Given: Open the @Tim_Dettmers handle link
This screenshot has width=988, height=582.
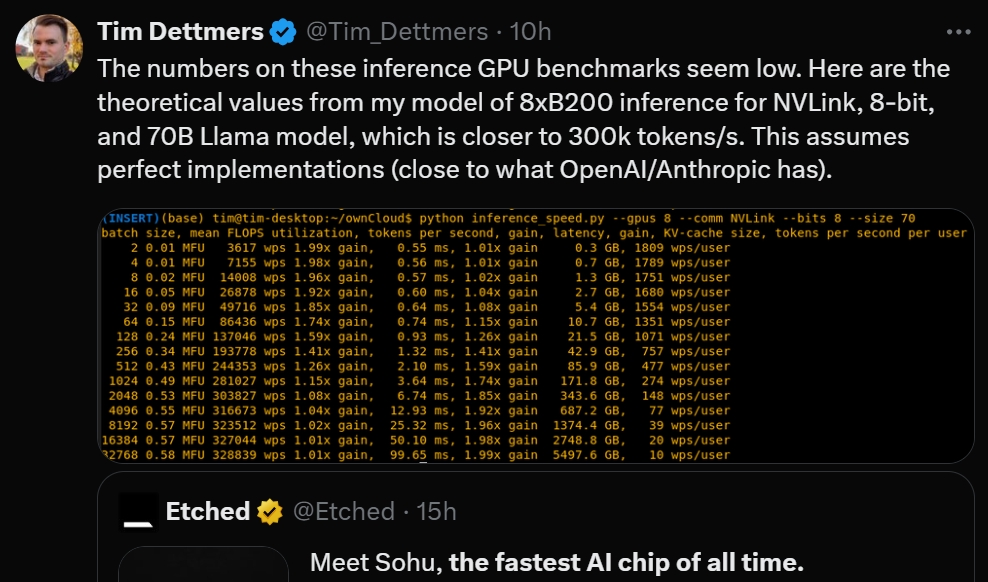Looking at the screenshot, I should [x=397, y=31].
